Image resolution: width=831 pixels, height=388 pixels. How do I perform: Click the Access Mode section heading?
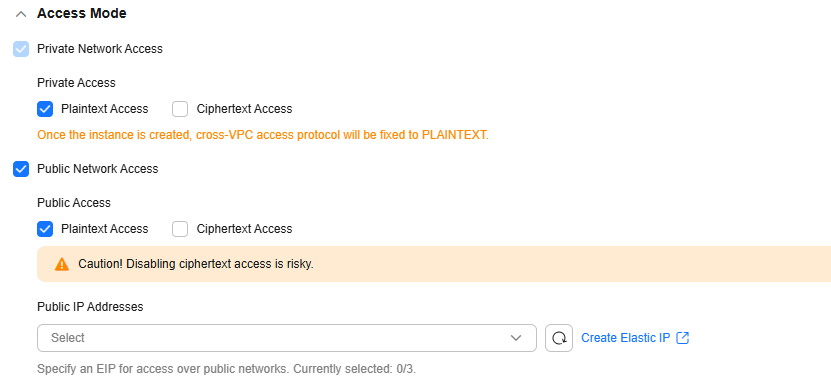(82, 14)
